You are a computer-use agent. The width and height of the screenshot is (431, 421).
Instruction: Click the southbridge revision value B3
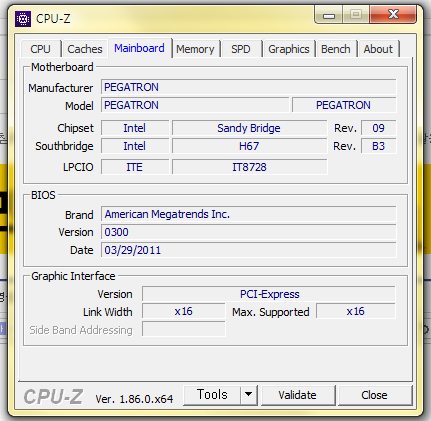pyautogui.click(x=379, y=146)
